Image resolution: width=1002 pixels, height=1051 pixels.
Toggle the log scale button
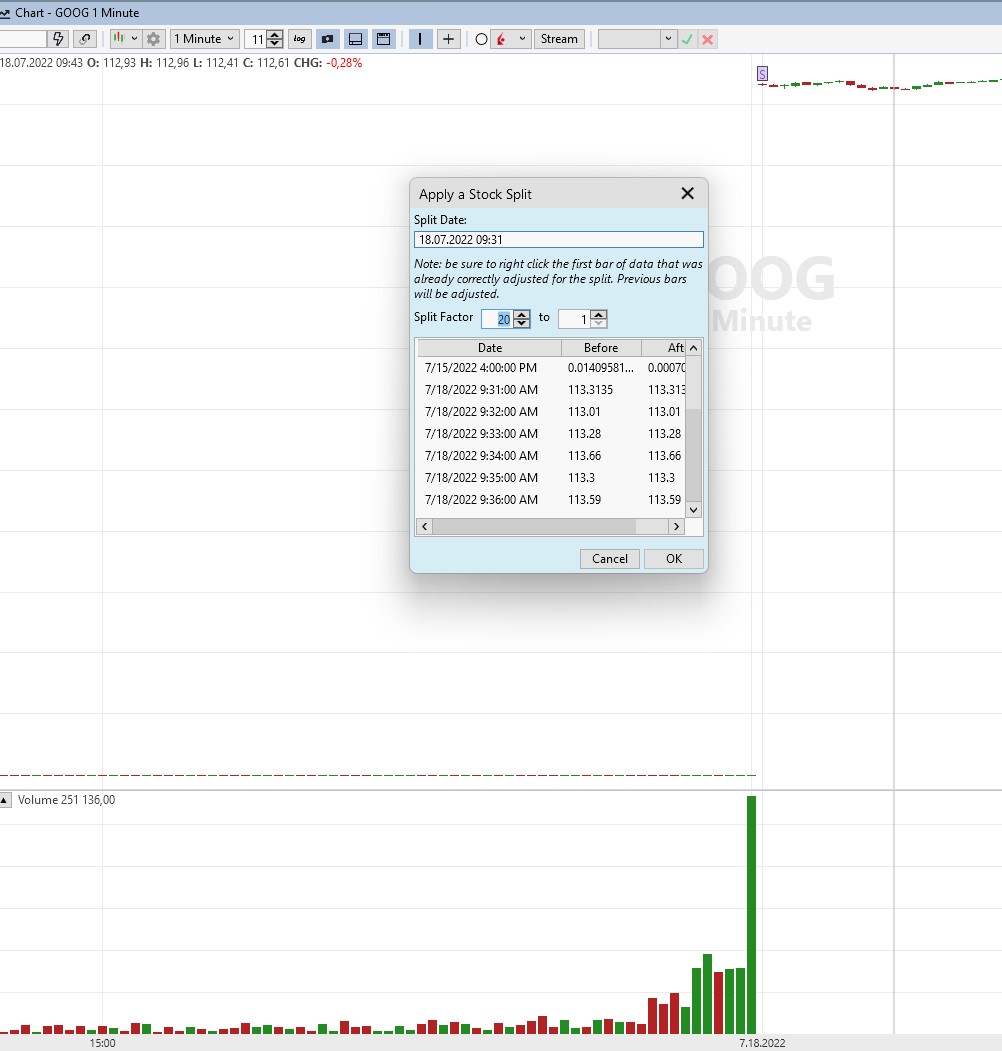pyautogui.click(x=300, y=39)
